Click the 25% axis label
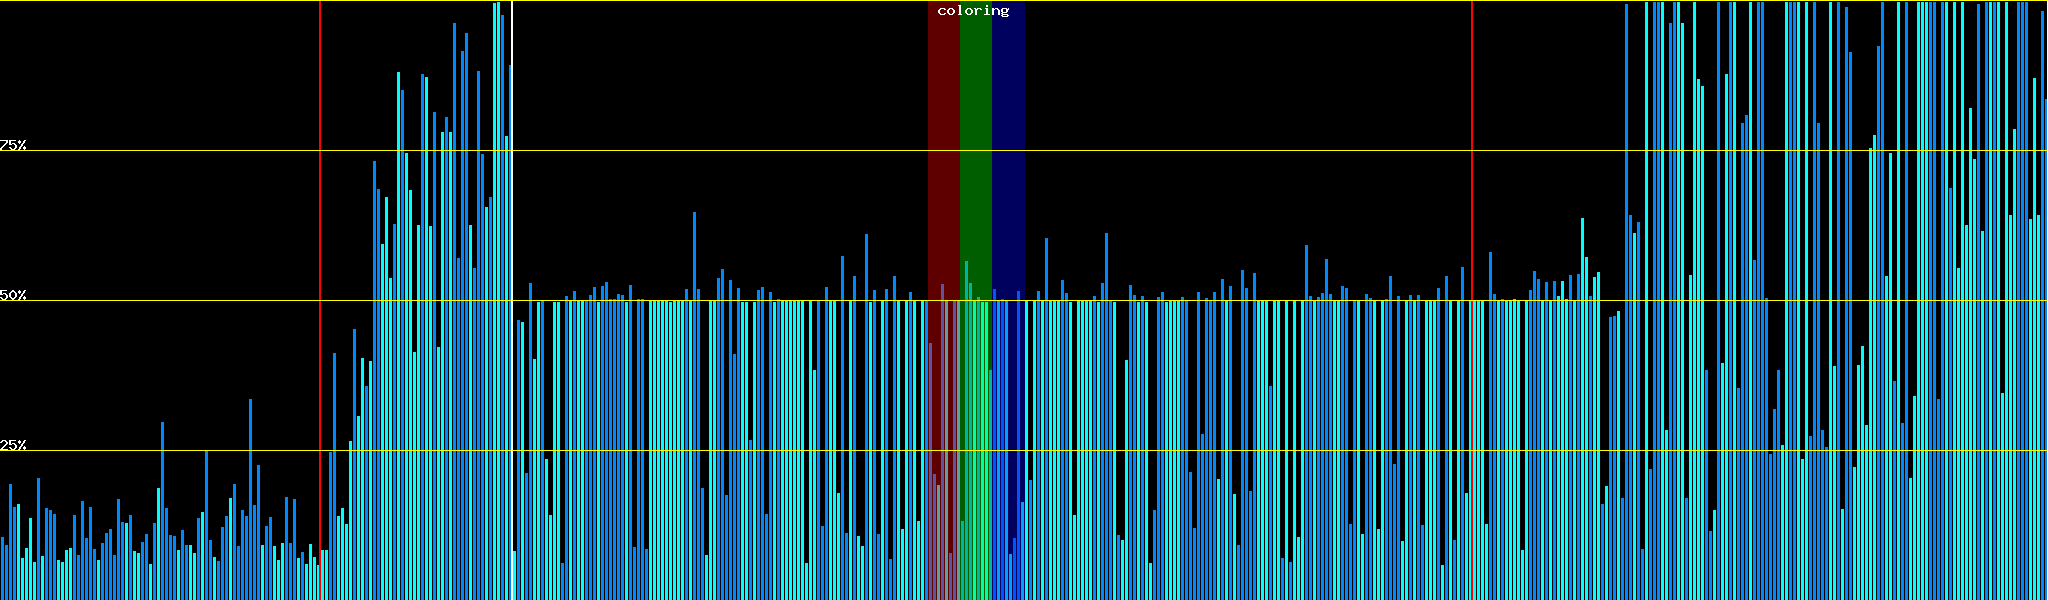The image size is (2048, 600). point(13,445)
